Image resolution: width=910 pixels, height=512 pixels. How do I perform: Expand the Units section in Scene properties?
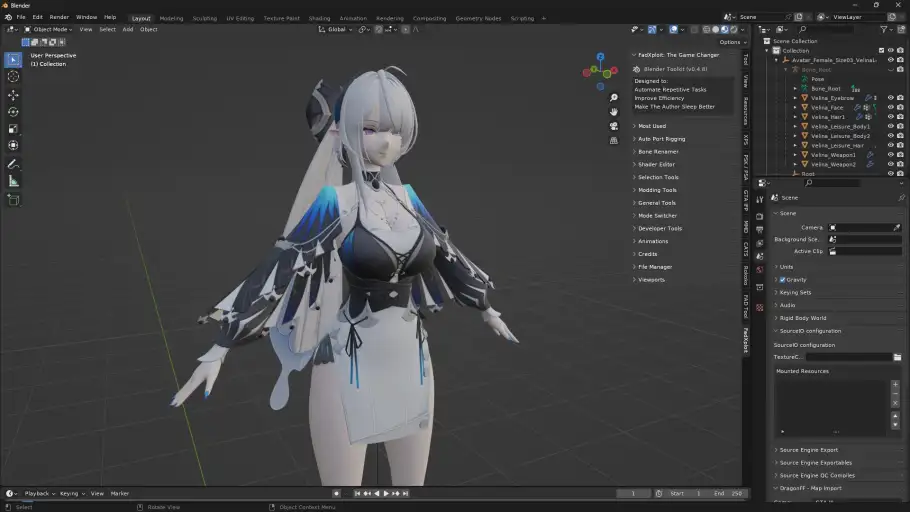[x=786, y=267]
